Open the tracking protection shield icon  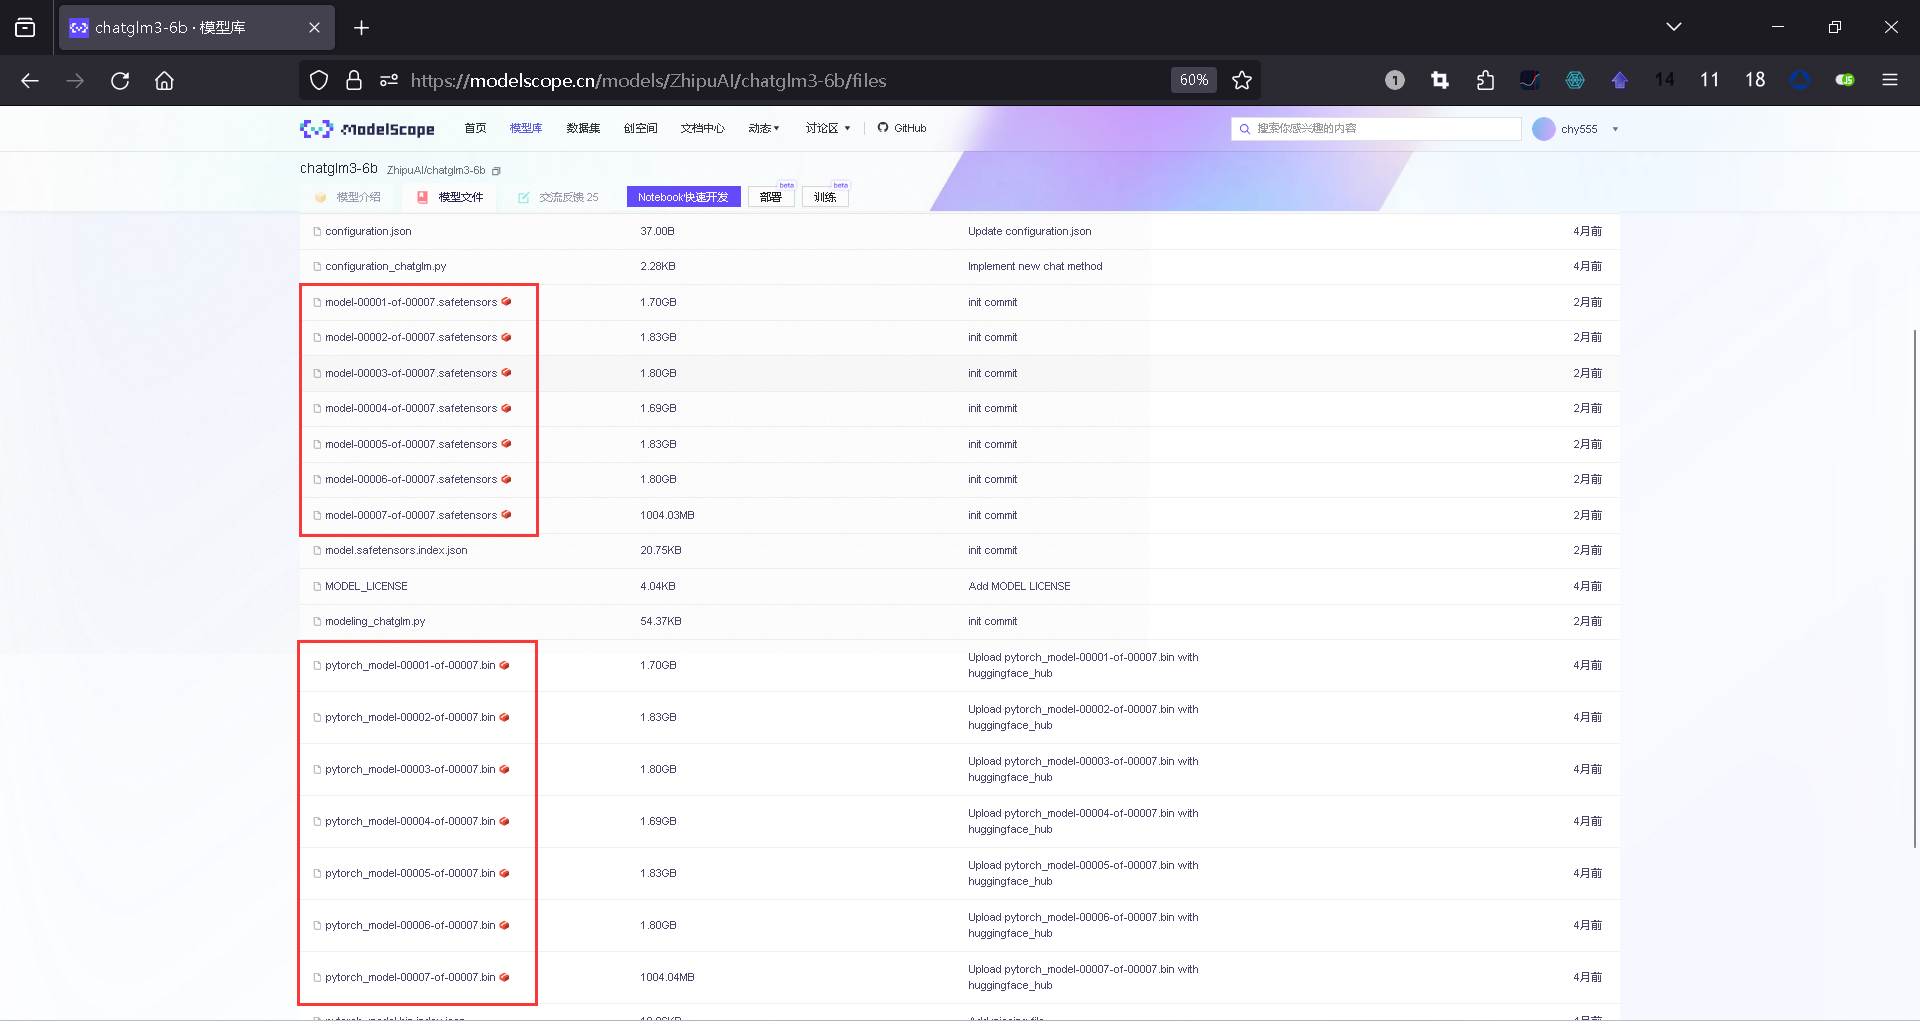tap(319, 81)
